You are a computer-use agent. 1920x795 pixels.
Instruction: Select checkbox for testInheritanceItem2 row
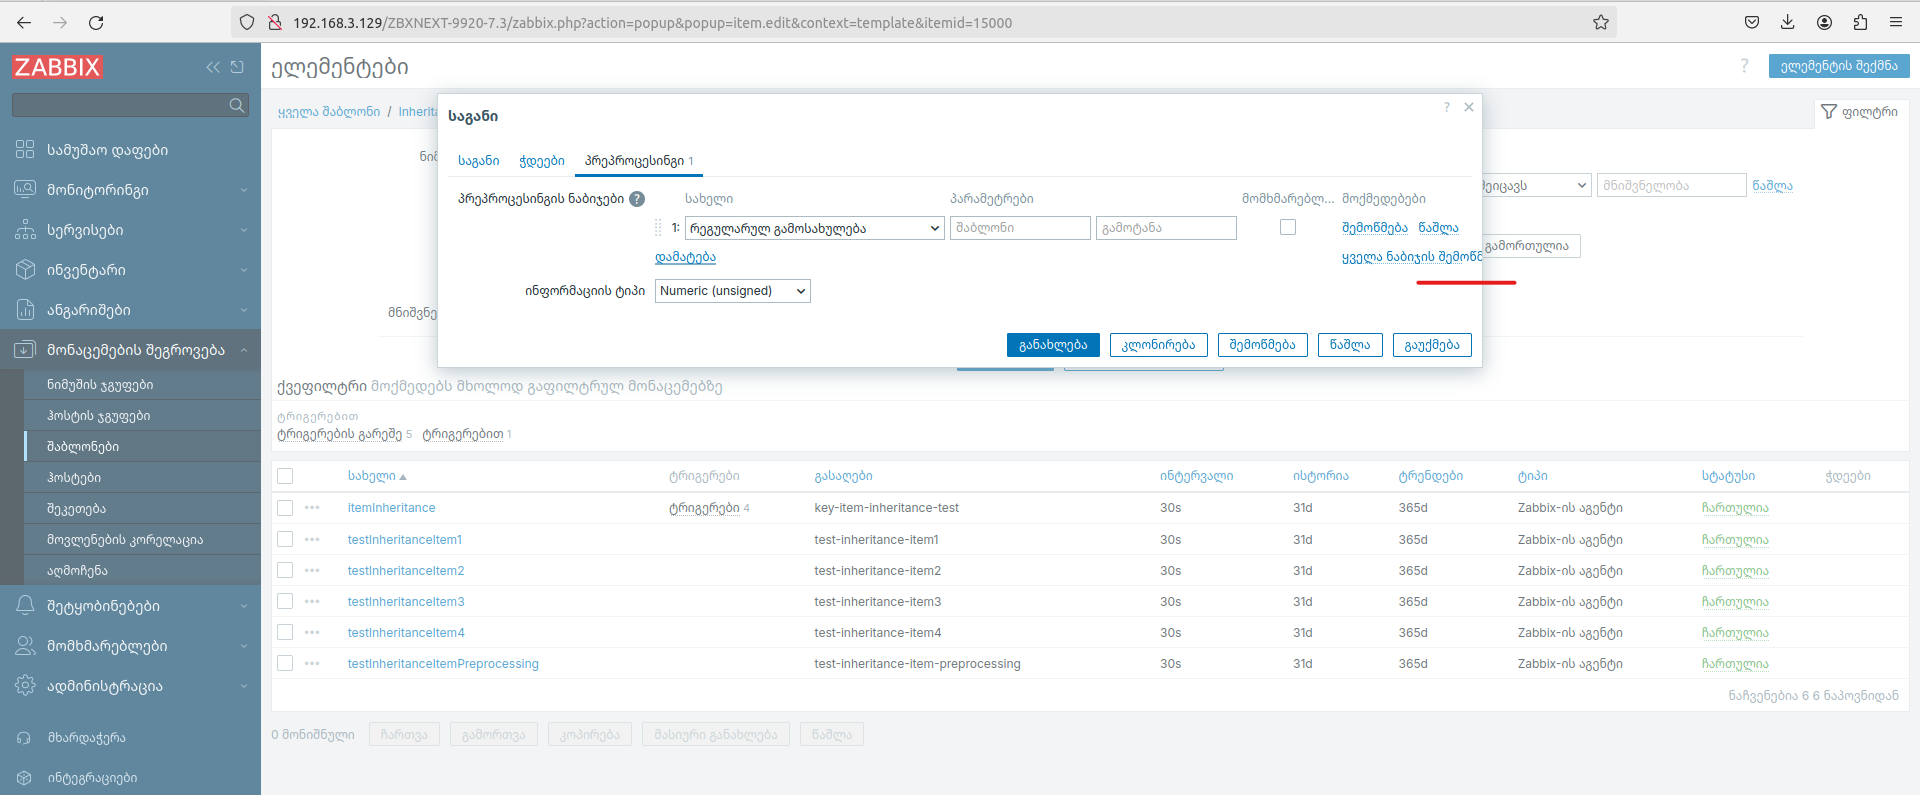point(285,570)
